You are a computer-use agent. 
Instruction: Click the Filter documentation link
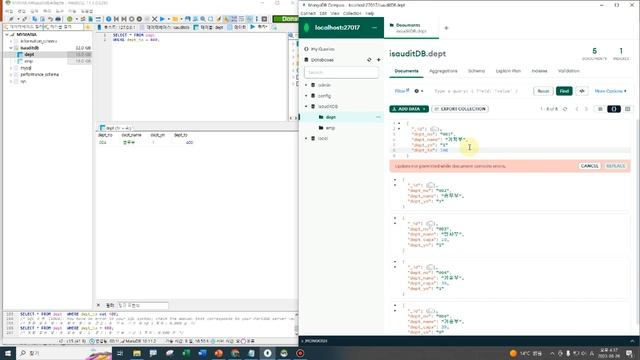(x=402, y=91)
